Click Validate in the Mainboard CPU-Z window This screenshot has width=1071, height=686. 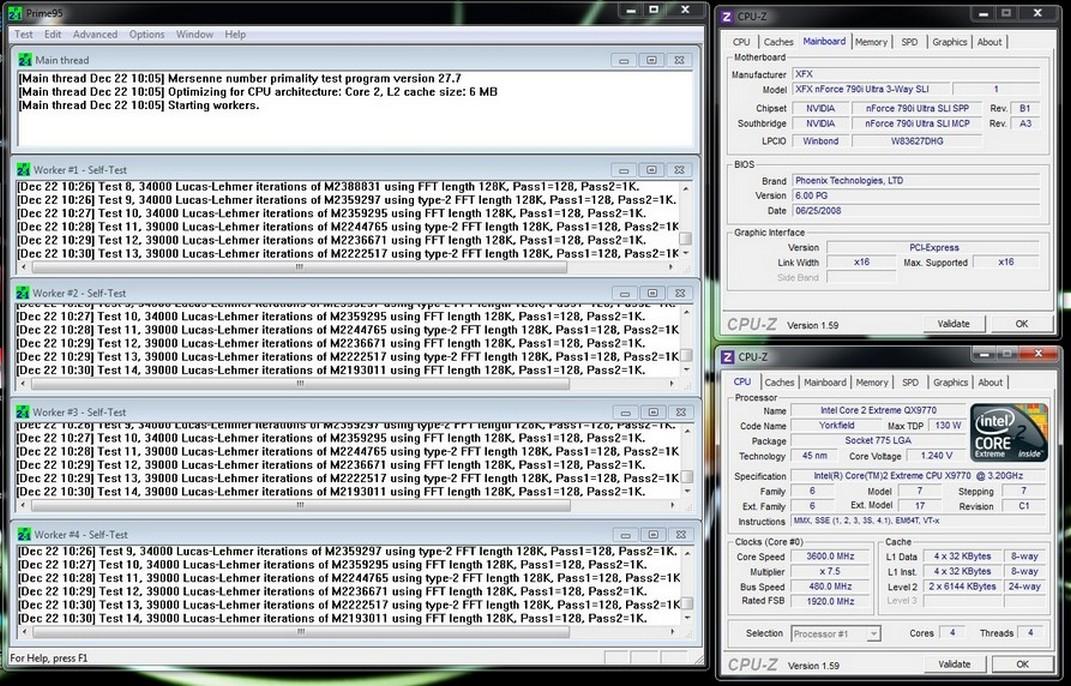(x=954, y=324)
